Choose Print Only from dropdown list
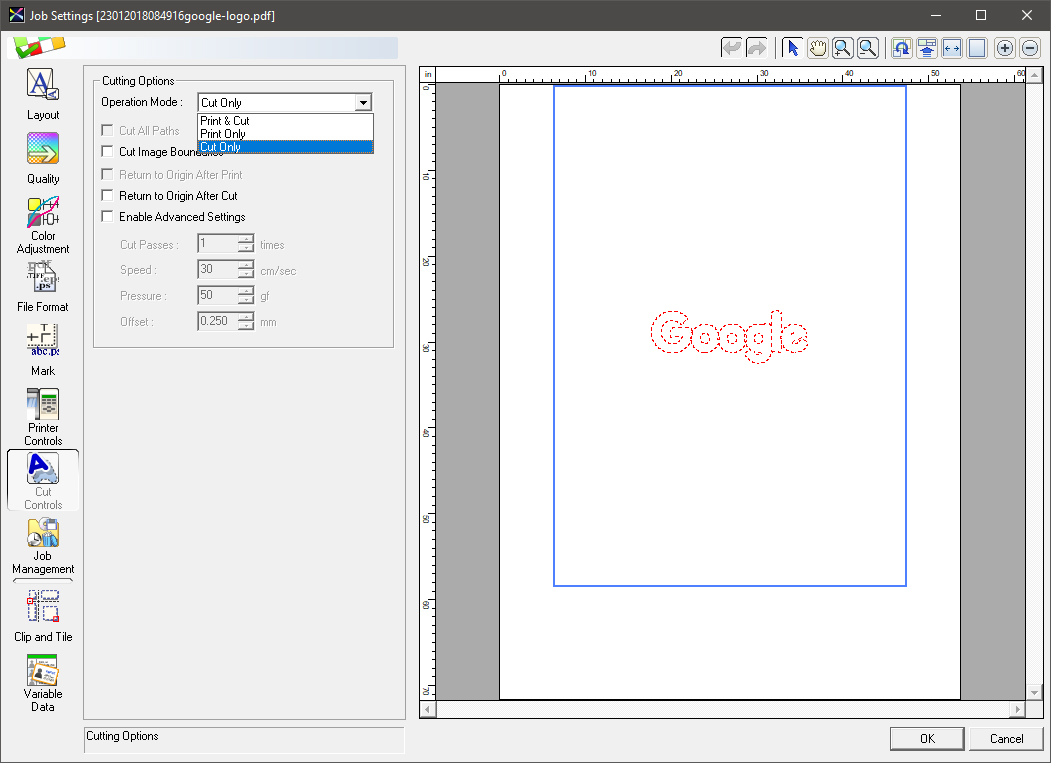The height and width of the screenshot is (763, 1051). (x=285, y=133)
